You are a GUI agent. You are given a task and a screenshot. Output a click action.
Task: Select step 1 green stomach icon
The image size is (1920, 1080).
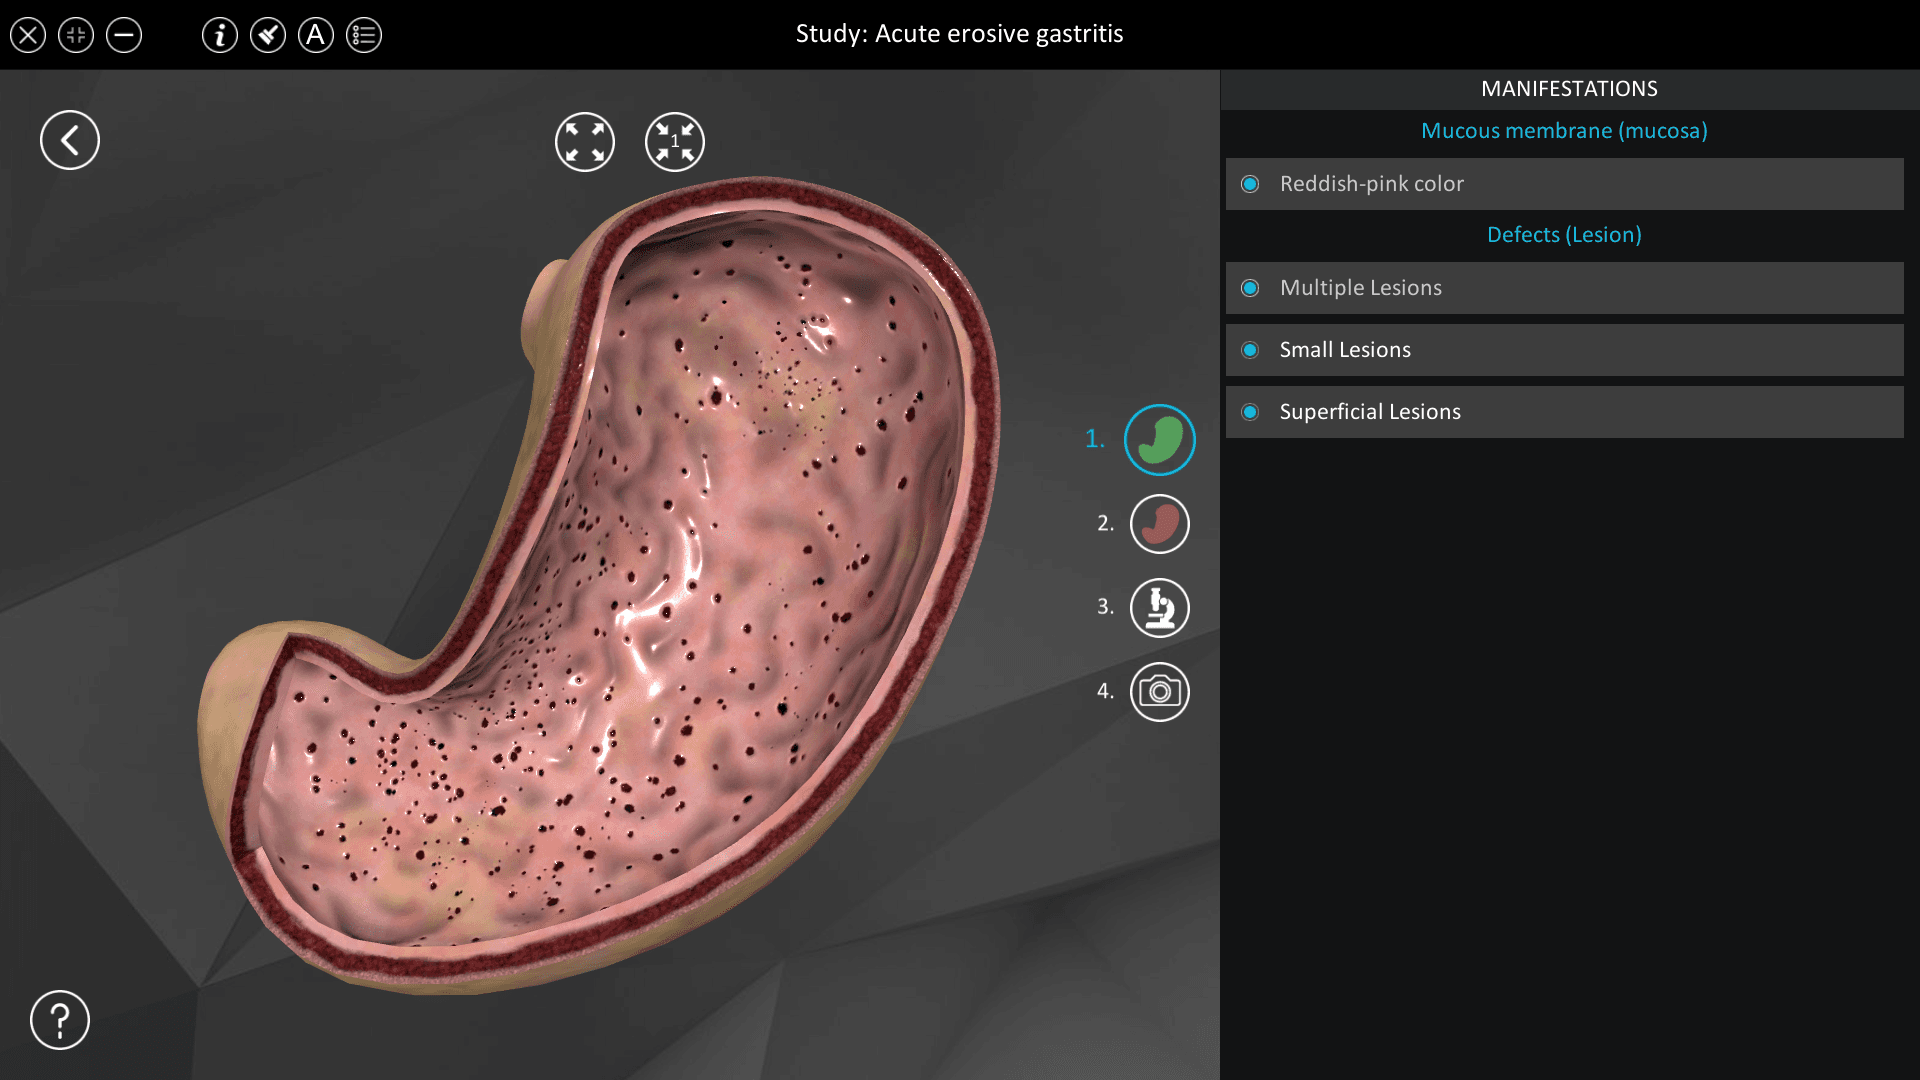click(x=1160, y=440)
